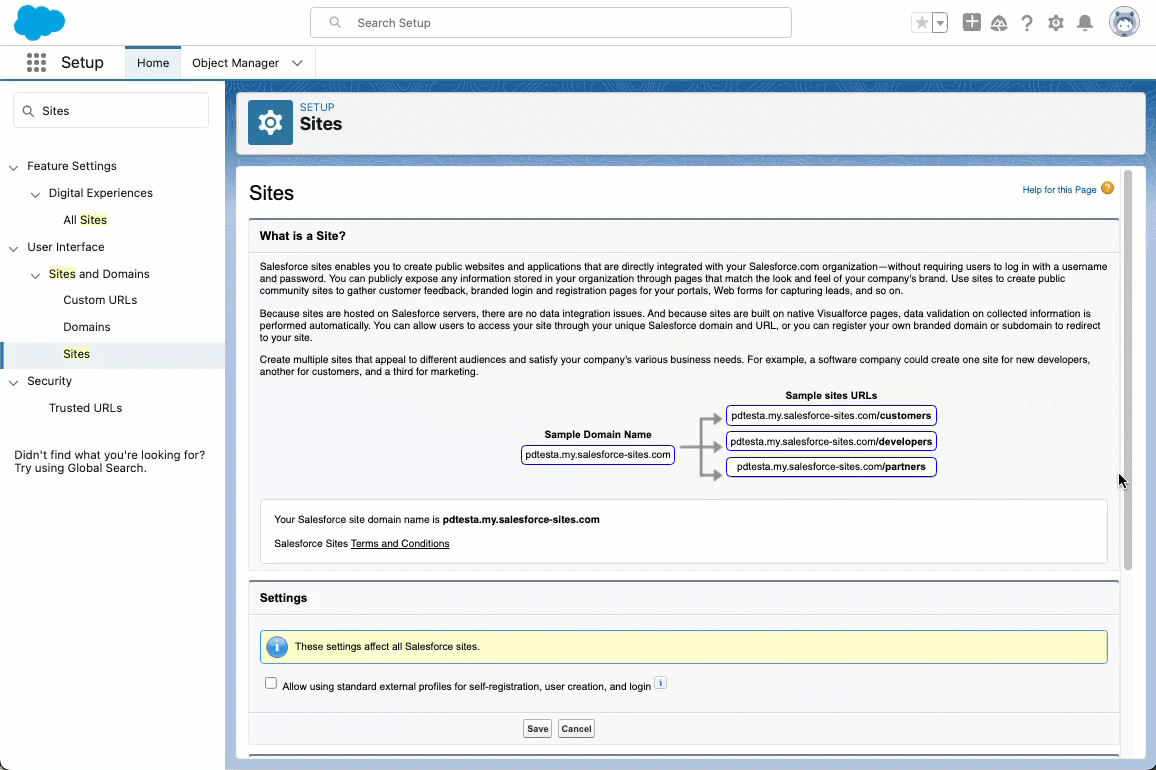
Task: Open the user profile avatar
Action: pos(1124,22)
